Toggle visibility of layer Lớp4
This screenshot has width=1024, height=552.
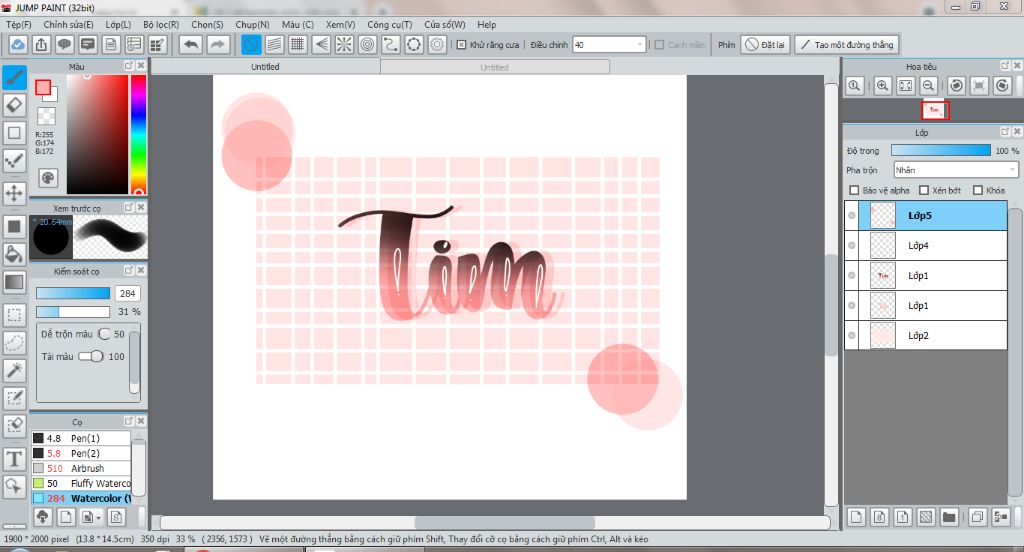852,246
